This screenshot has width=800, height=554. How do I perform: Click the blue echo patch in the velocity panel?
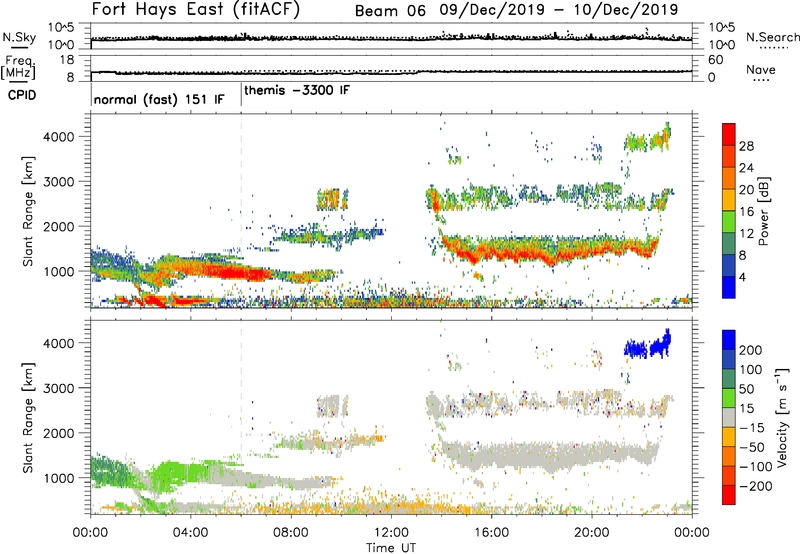(648, 347)
